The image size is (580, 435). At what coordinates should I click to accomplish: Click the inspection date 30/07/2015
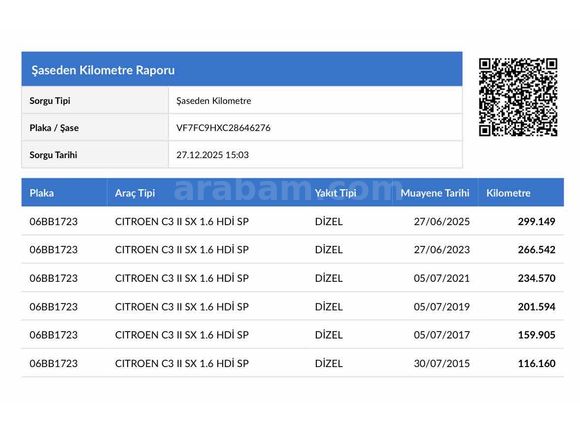[x=442, y=363]
